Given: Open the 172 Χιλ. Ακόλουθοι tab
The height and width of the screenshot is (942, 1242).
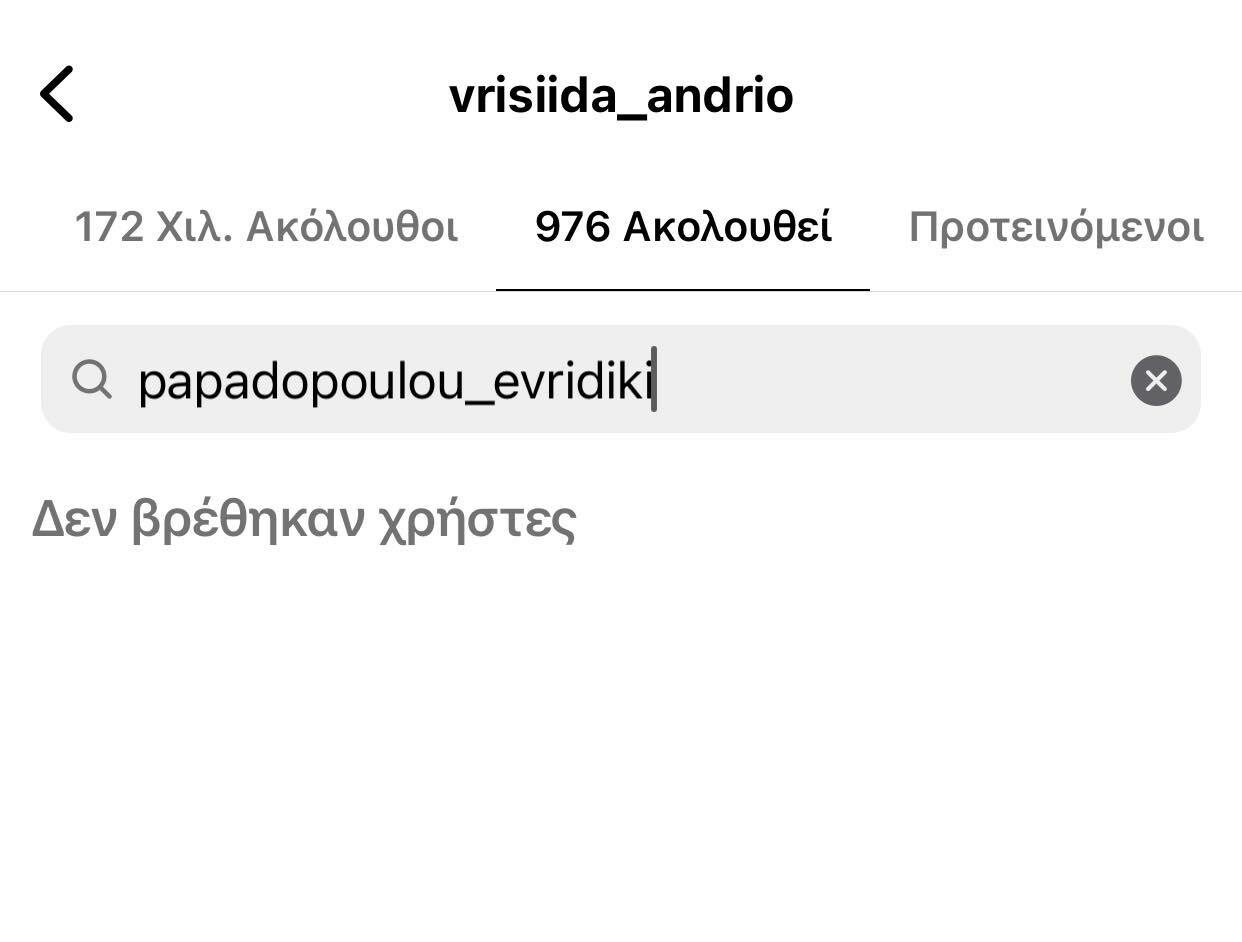Looking at the screenshot, I should click(266, 227).
